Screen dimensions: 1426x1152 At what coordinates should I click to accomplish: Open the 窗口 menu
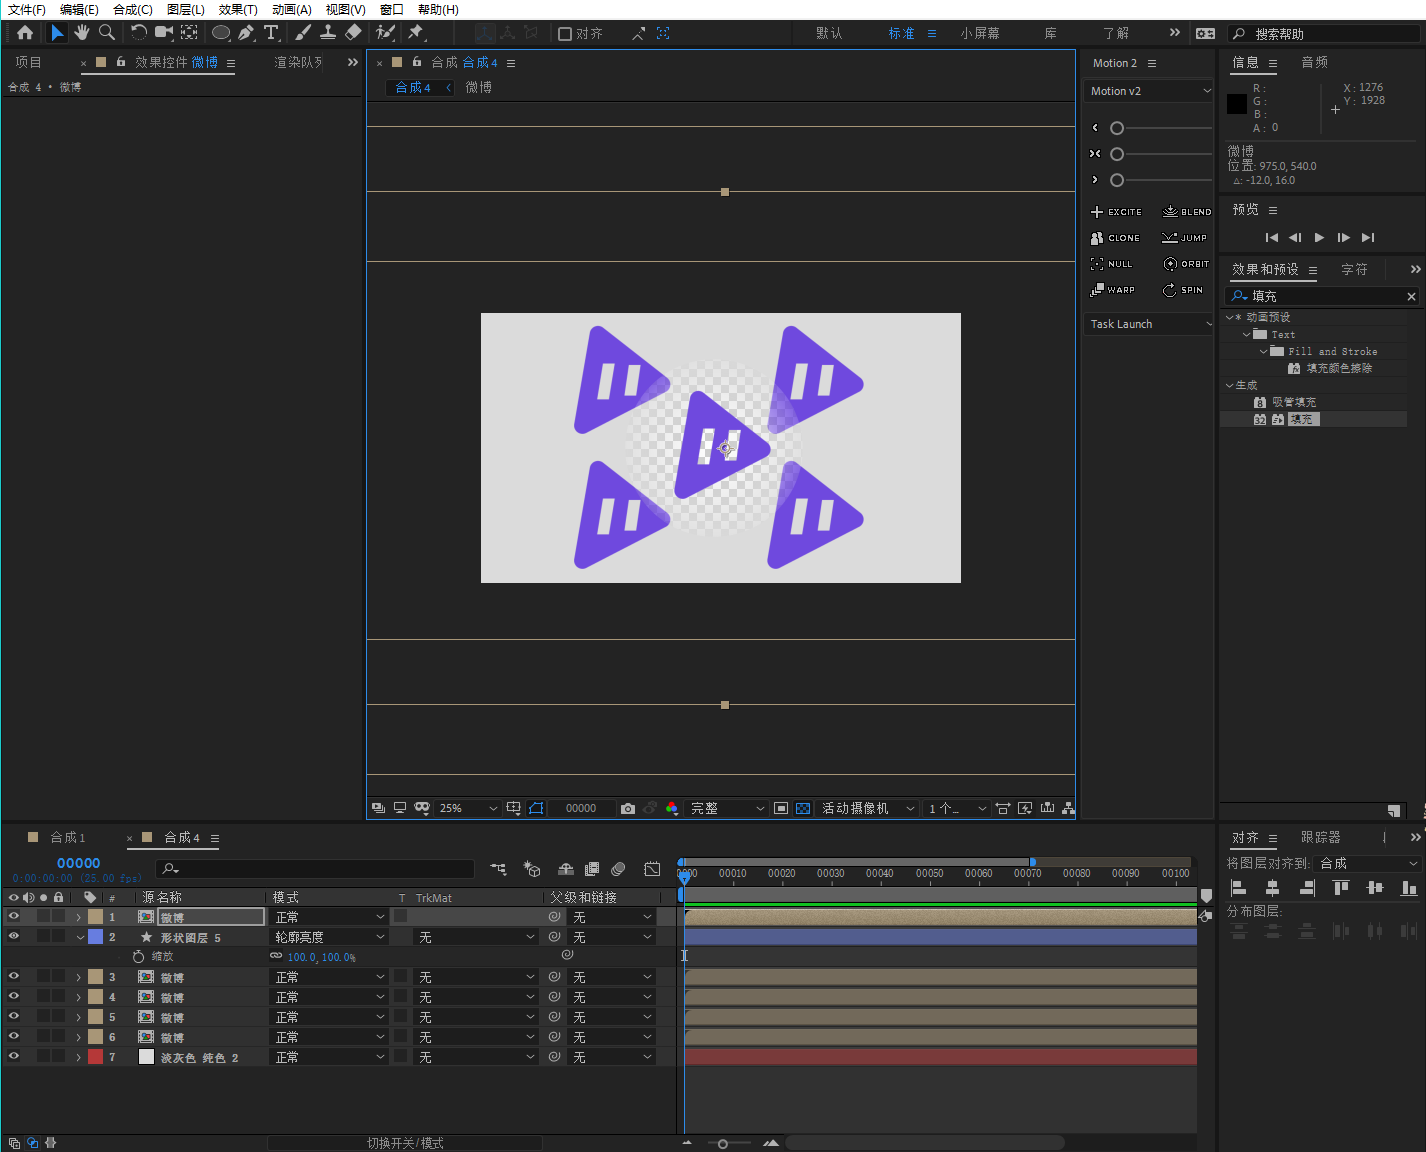tap(392, 10)
